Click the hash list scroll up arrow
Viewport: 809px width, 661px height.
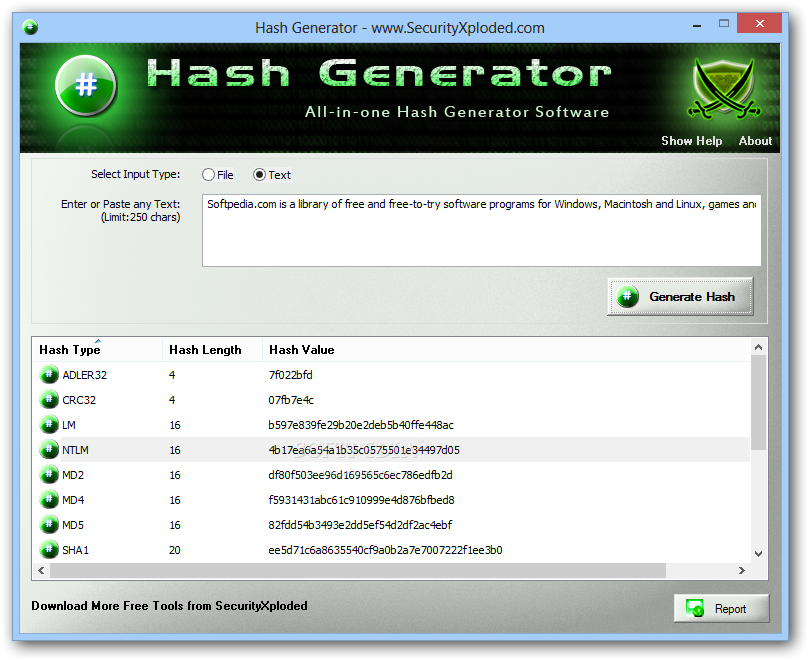click(x=758, y=347)
